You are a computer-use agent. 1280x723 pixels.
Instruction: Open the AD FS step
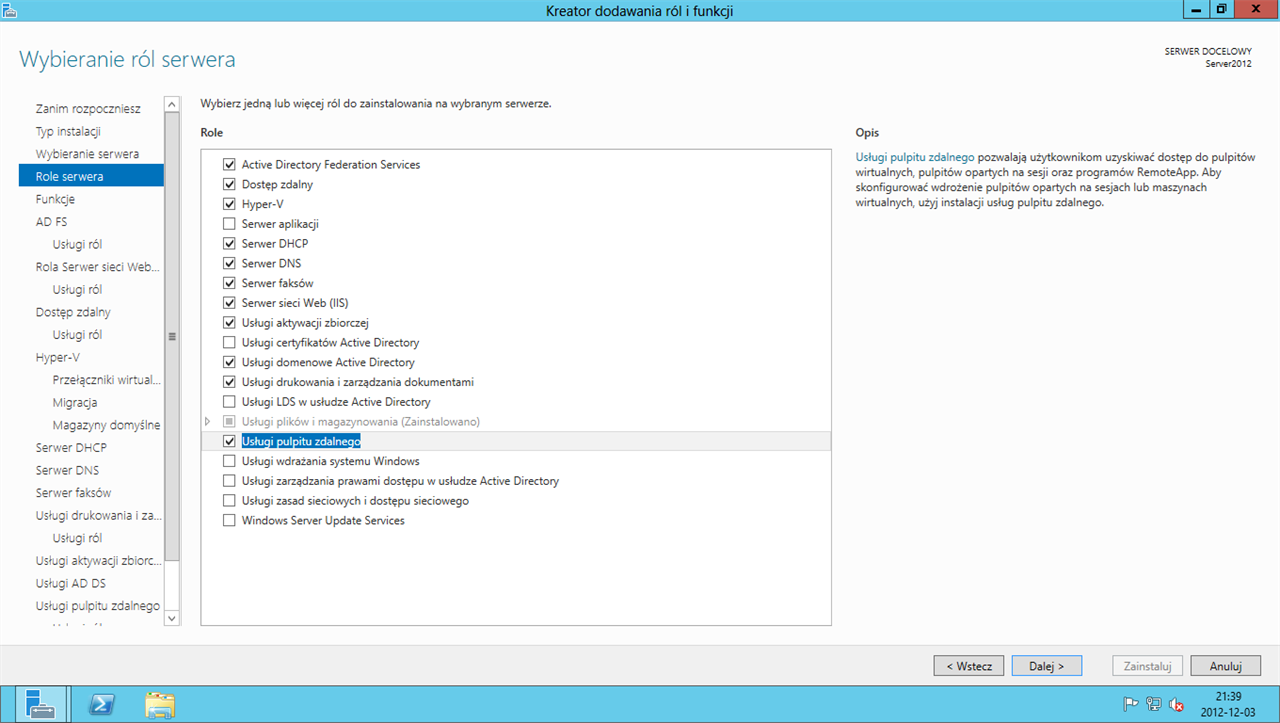(51, 222)
